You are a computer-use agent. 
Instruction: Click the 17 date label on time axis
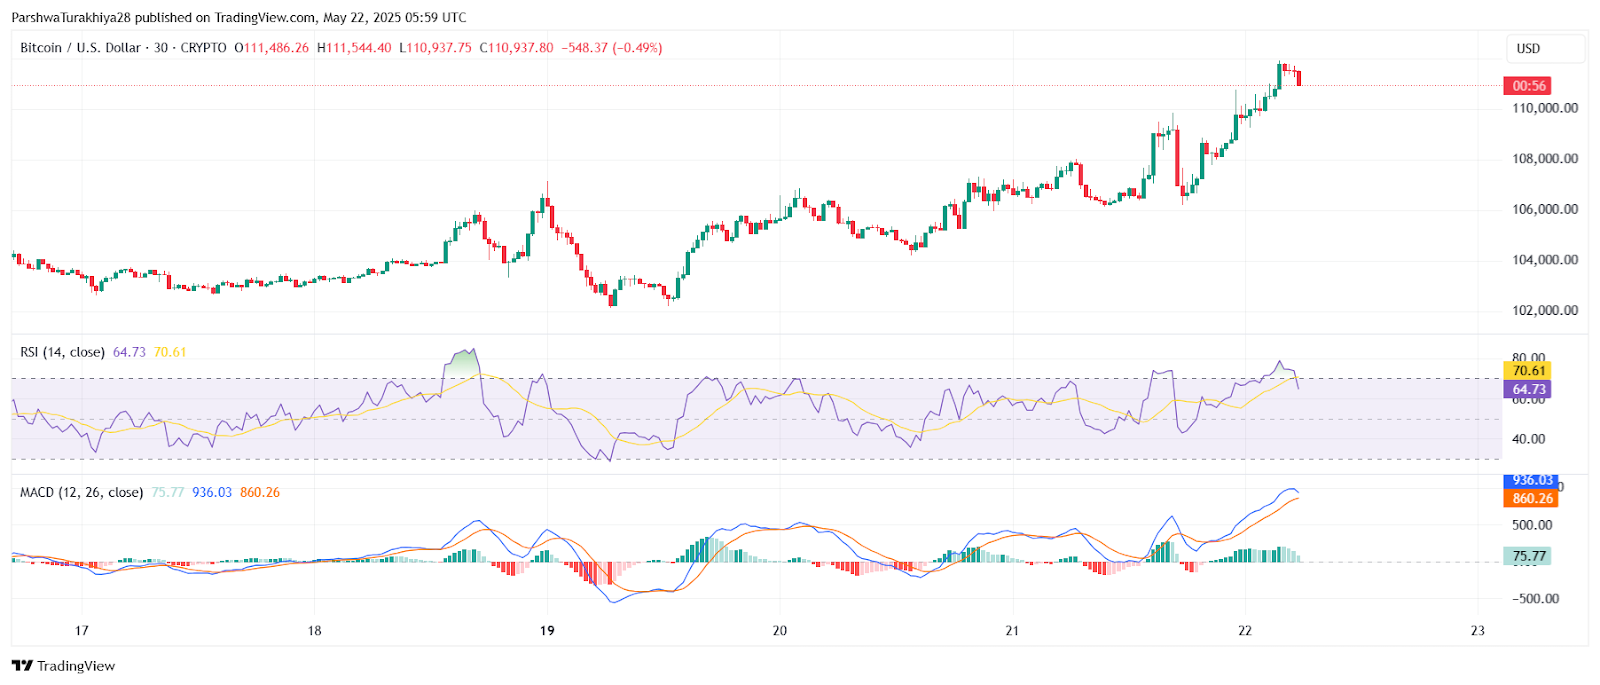[x=82, y=631]
